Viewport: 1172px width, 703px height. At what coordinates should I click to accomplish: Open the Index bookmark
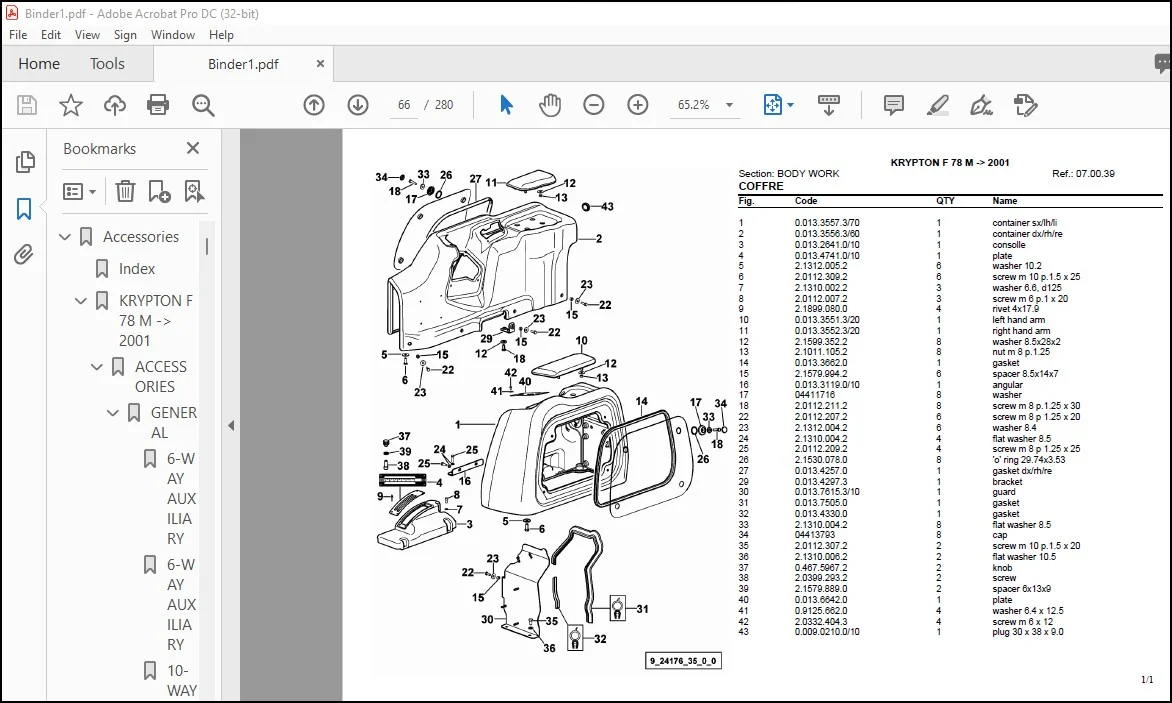137,269
